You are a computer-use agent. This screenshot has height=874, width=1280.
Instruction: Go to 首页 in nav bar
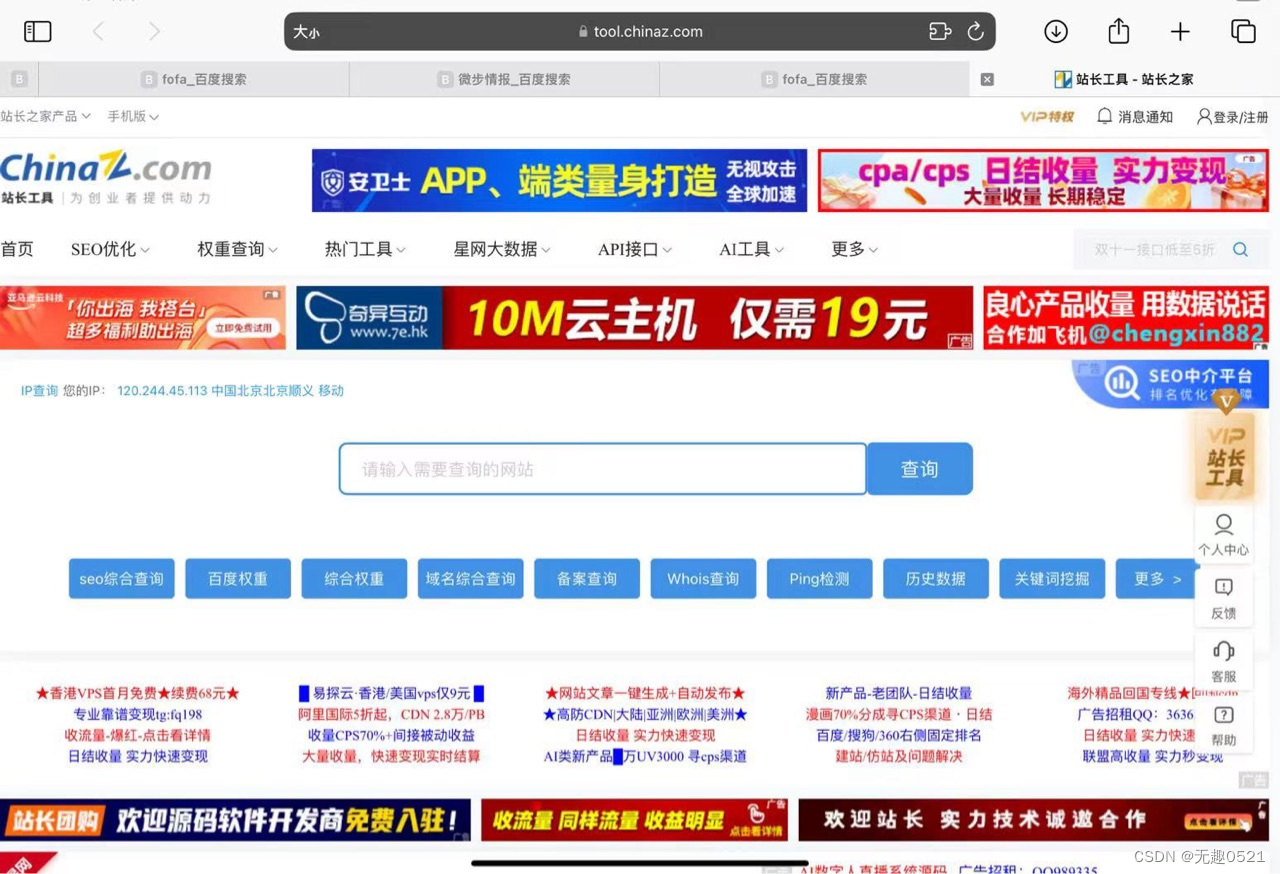(x=17, y=249)
